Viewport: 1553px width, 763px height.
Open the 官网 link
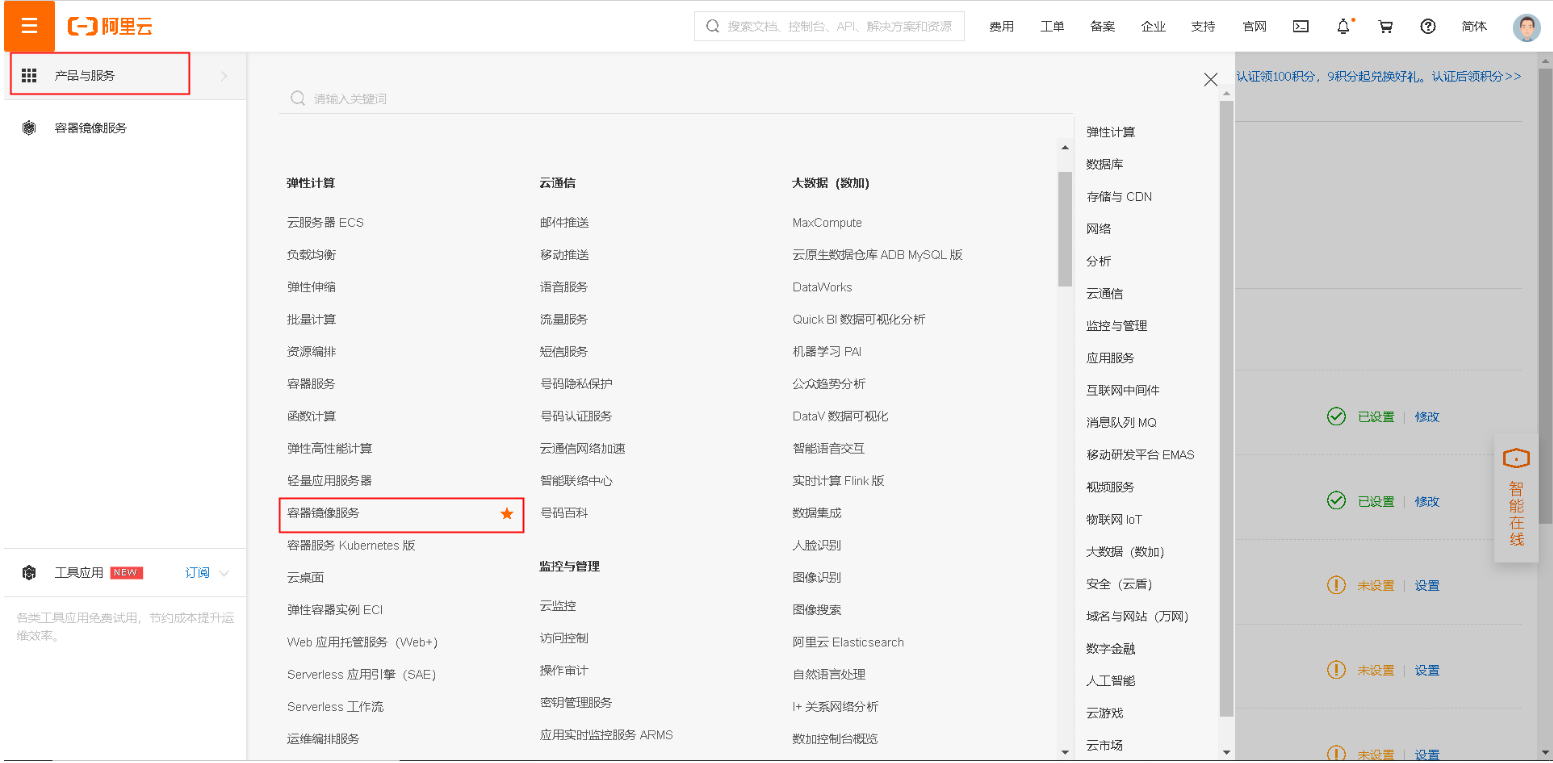[x=1254, y=27]
